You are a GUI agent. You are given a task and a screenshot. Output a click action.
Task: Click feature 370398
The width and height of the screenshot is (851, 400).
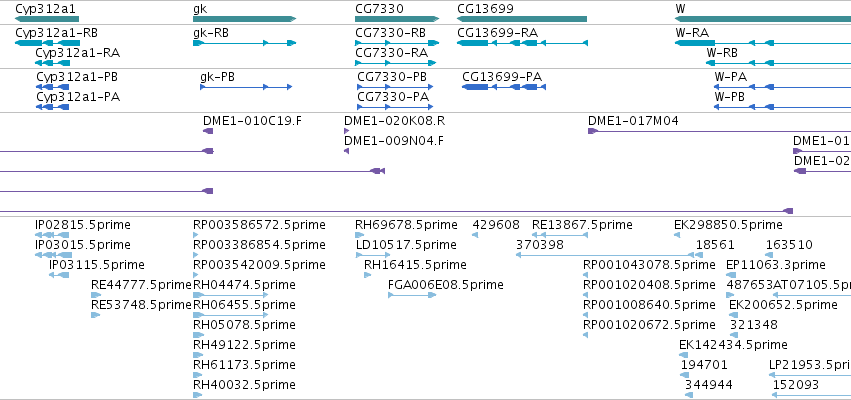pyautogui.click(x=605, y=255)
